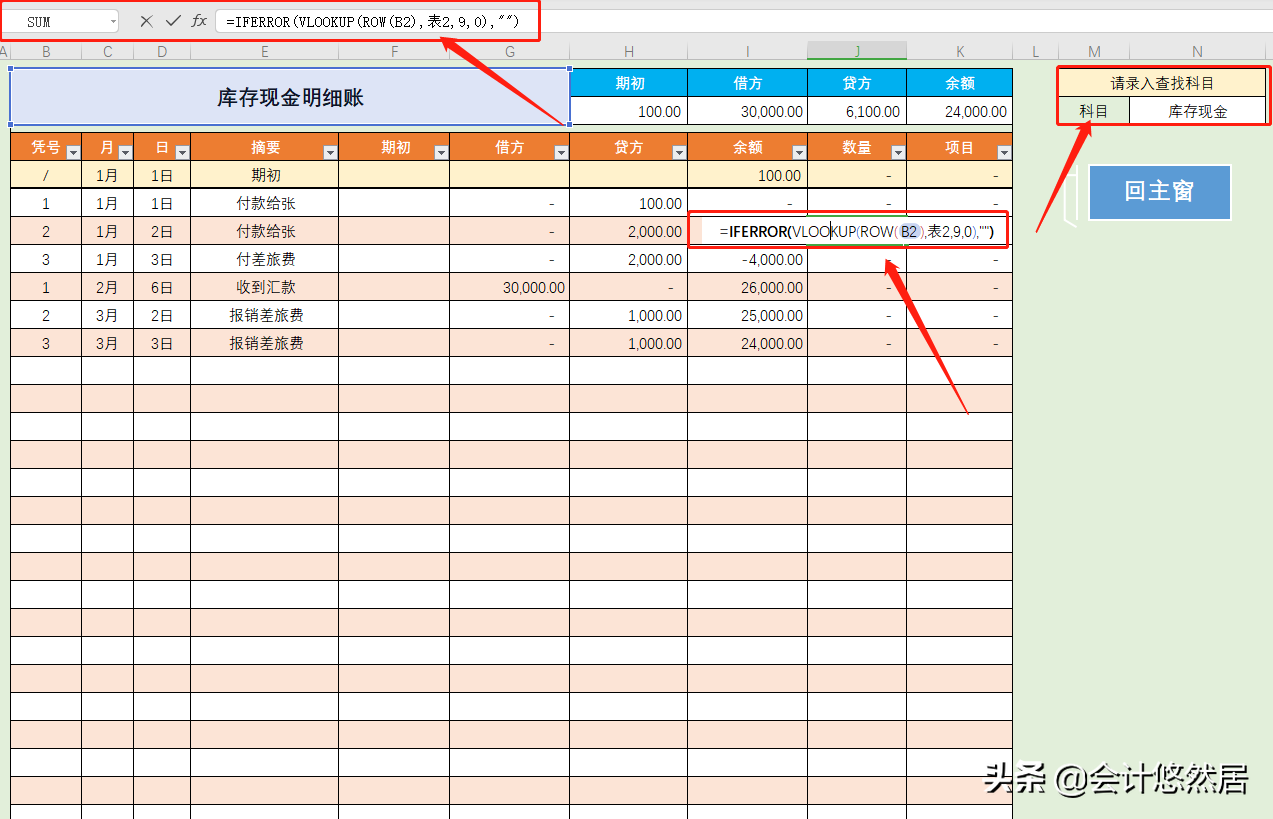Select the 科目 label cell

(1093, 111)
